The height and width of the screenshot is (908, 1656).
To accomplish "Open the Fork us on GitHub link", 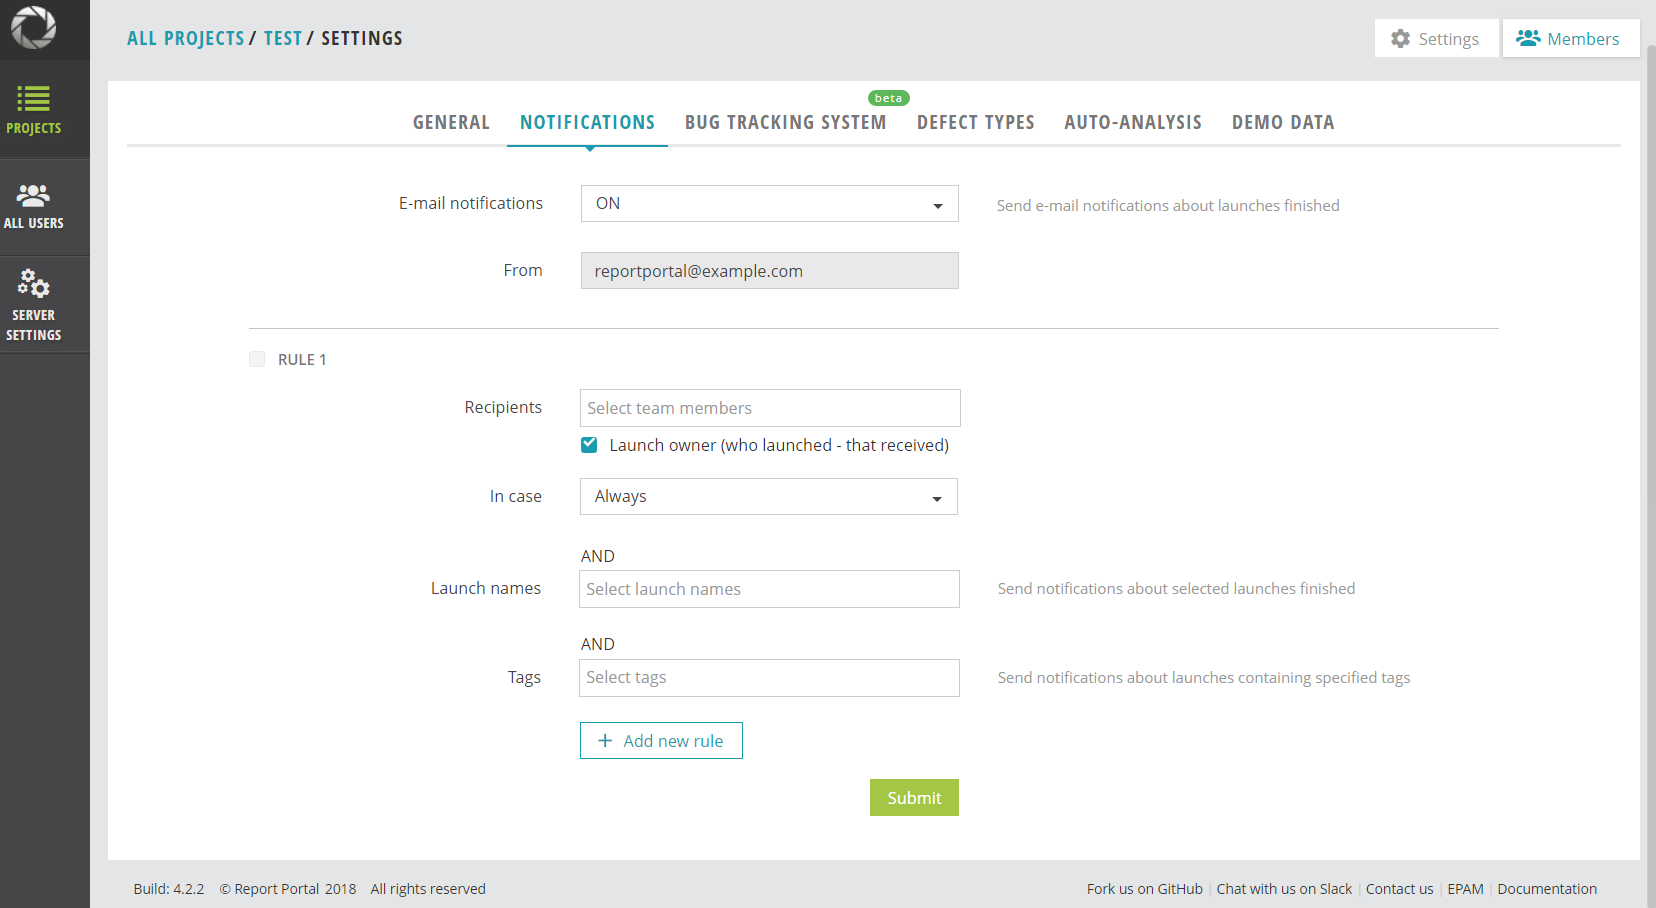I will (x=1144, y=888).
